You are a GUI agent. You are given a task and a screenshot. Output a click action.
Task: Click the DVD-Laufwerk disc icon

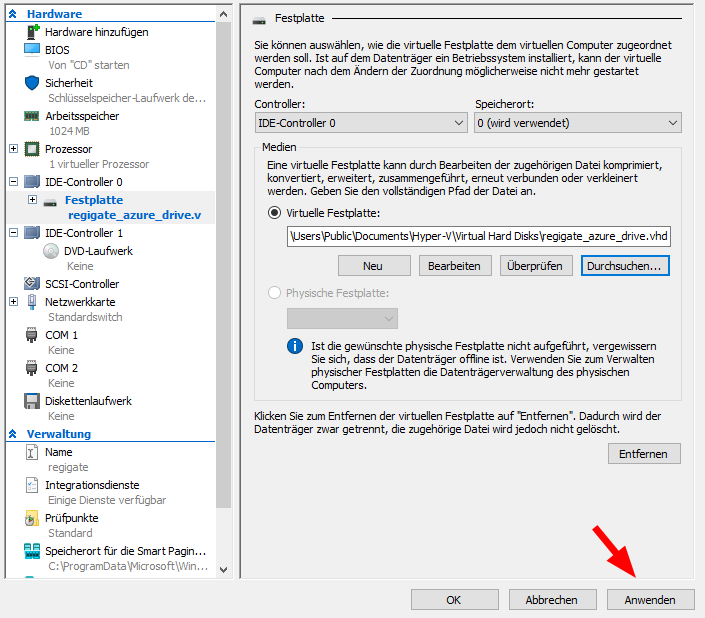coord(51,251)
